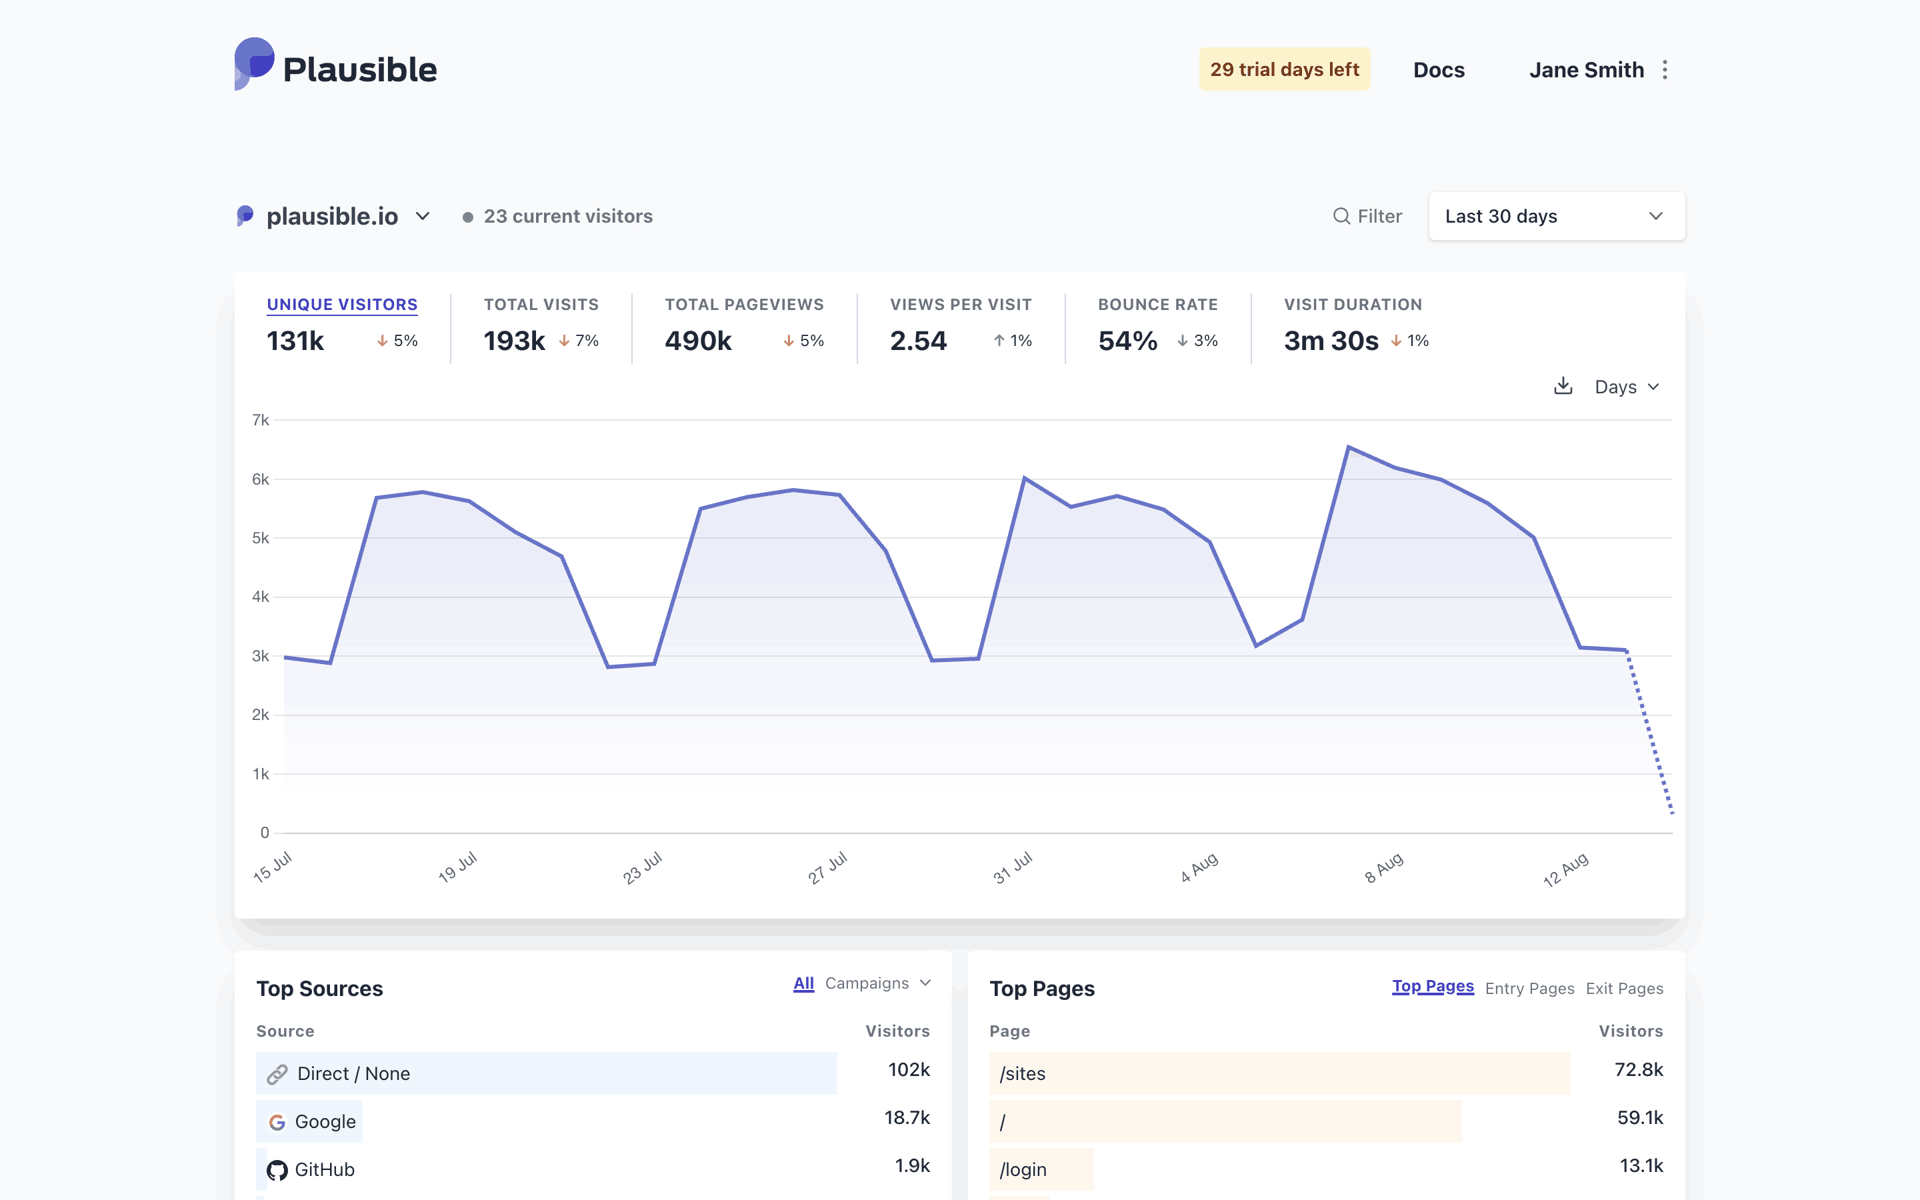Screen dimensions: 1920x1200
Task: Click the GitHub source logo icon
Action: [x=277, y=1170]
